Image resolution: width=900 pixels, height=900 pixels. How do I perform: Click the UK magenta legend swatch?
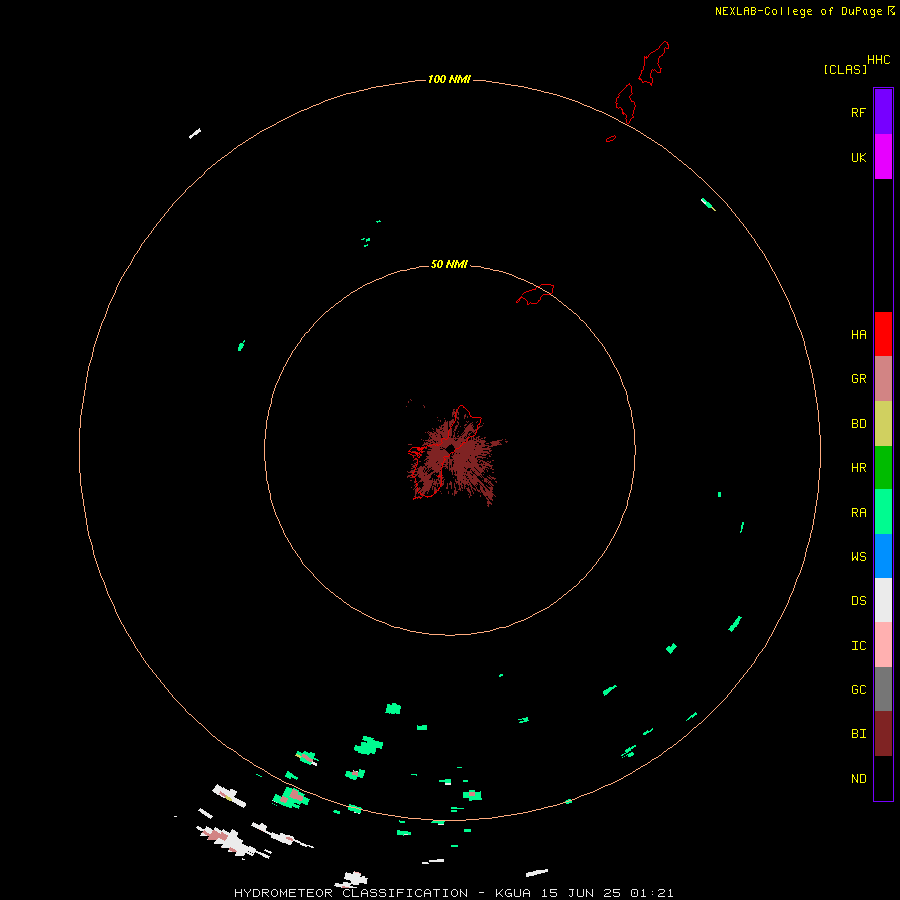[x=883, y=157]
